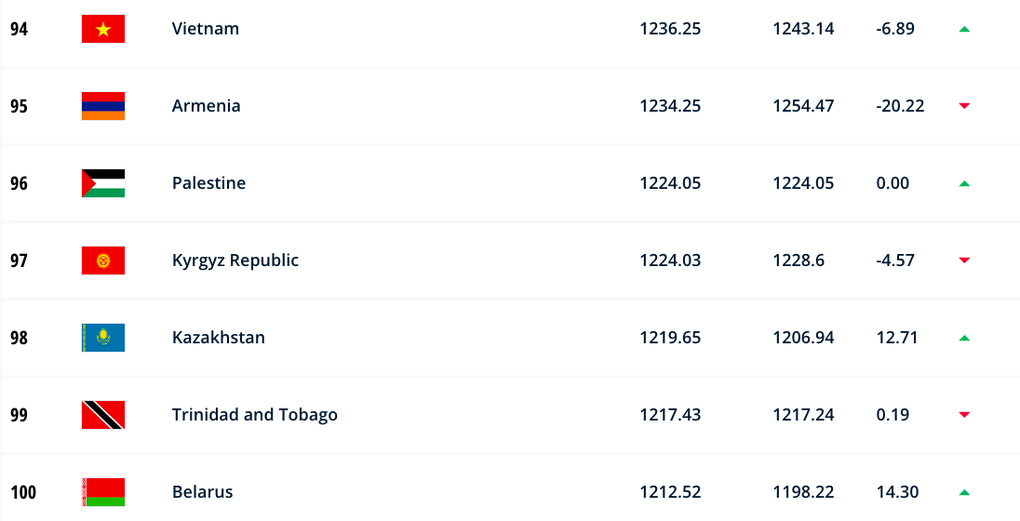This screenshot has height=521, width=1020.
Task: Select the Palestine team name
Action: pos(209,183)
